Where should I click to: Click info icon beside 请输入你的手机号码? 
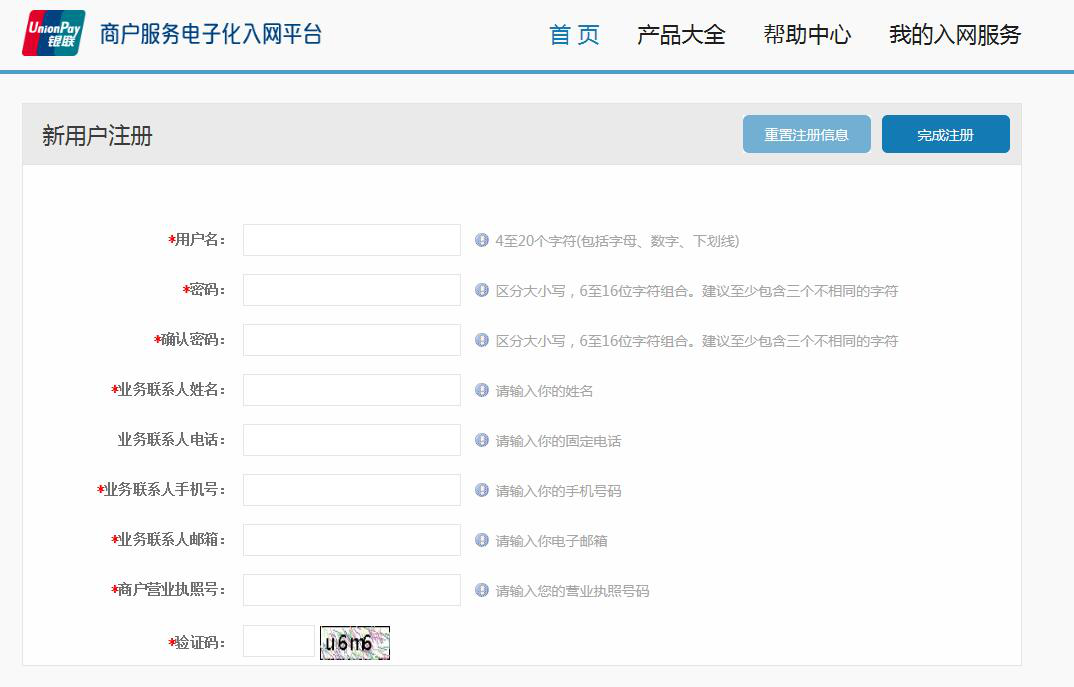pos(482,490)
